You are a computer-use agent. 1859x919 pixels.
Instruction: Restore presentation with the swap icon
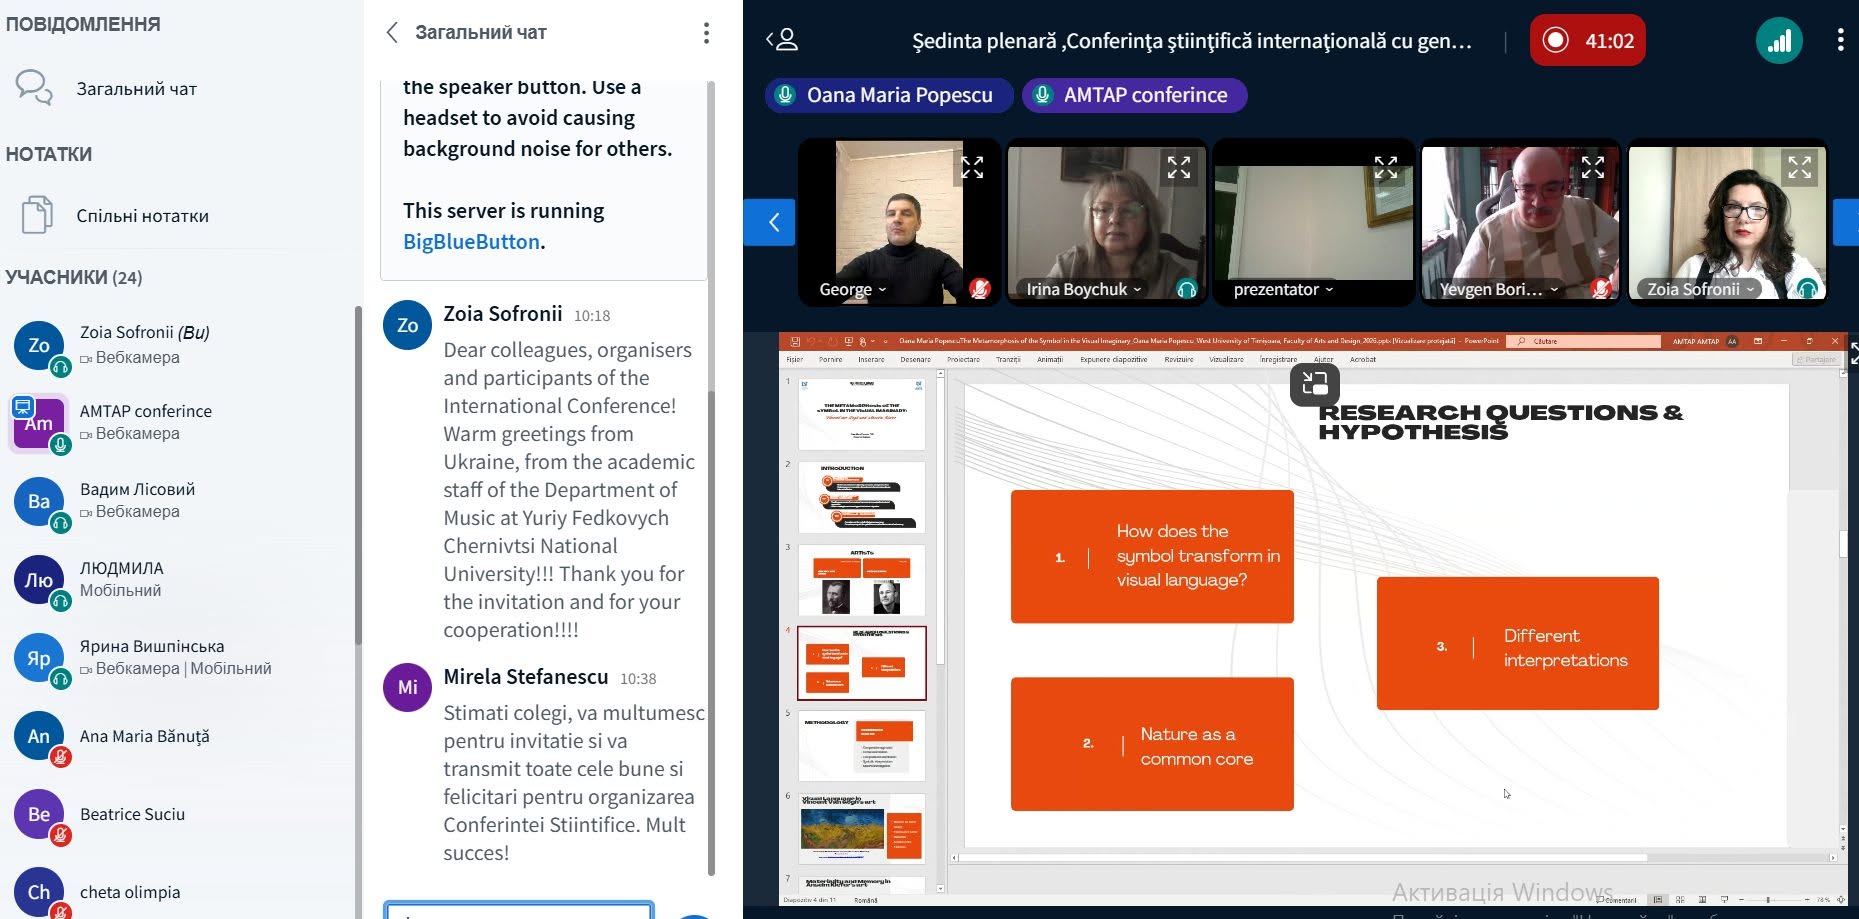pos(1314,384)
